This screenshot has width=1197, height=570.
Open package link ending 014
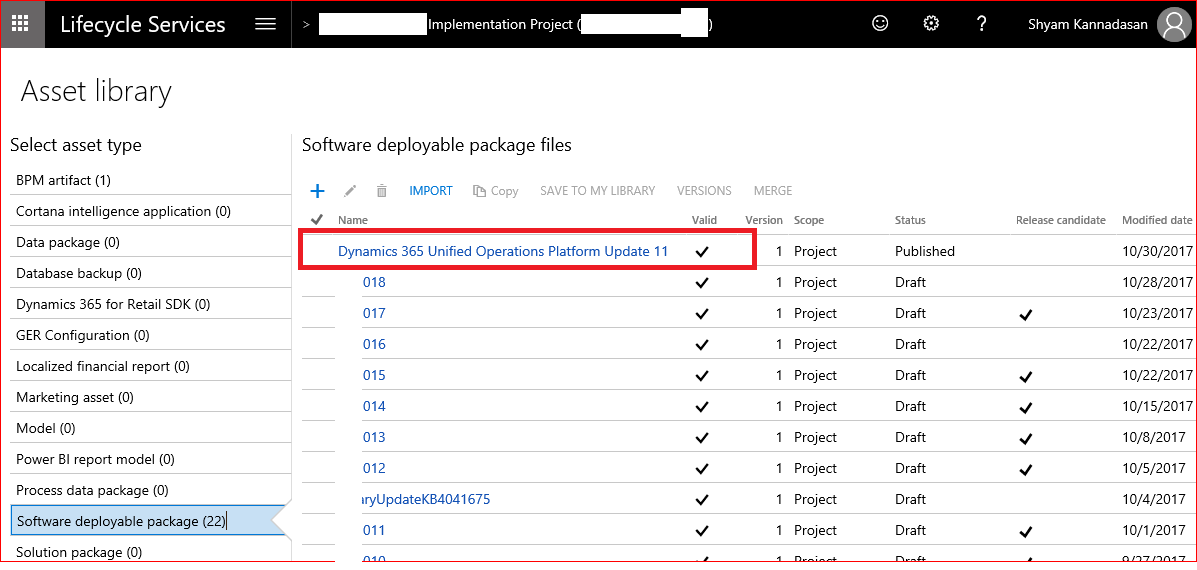pos(374,407)
